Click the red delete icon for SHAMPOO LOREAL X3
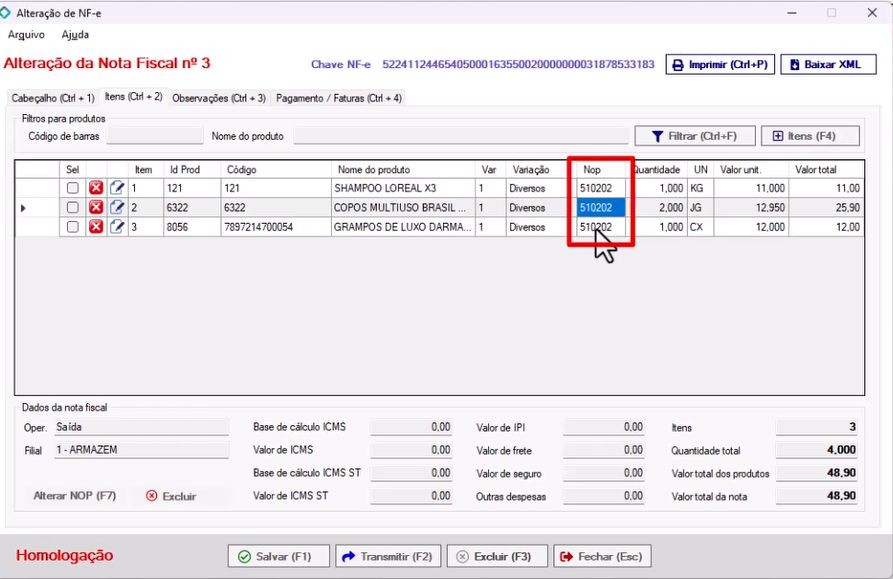The width and height of the screenshot is (893, 579). click(x=96, y=188)
